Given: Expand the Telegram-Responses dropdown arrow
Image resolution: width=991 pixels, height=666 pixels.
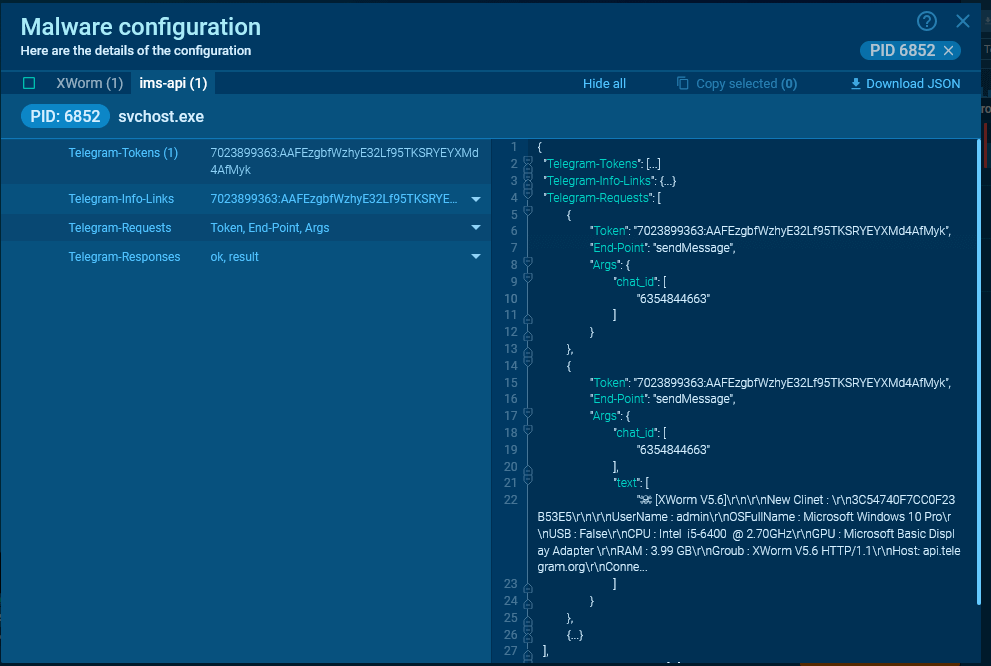Looking at the screenshot, I should point(476,257).
